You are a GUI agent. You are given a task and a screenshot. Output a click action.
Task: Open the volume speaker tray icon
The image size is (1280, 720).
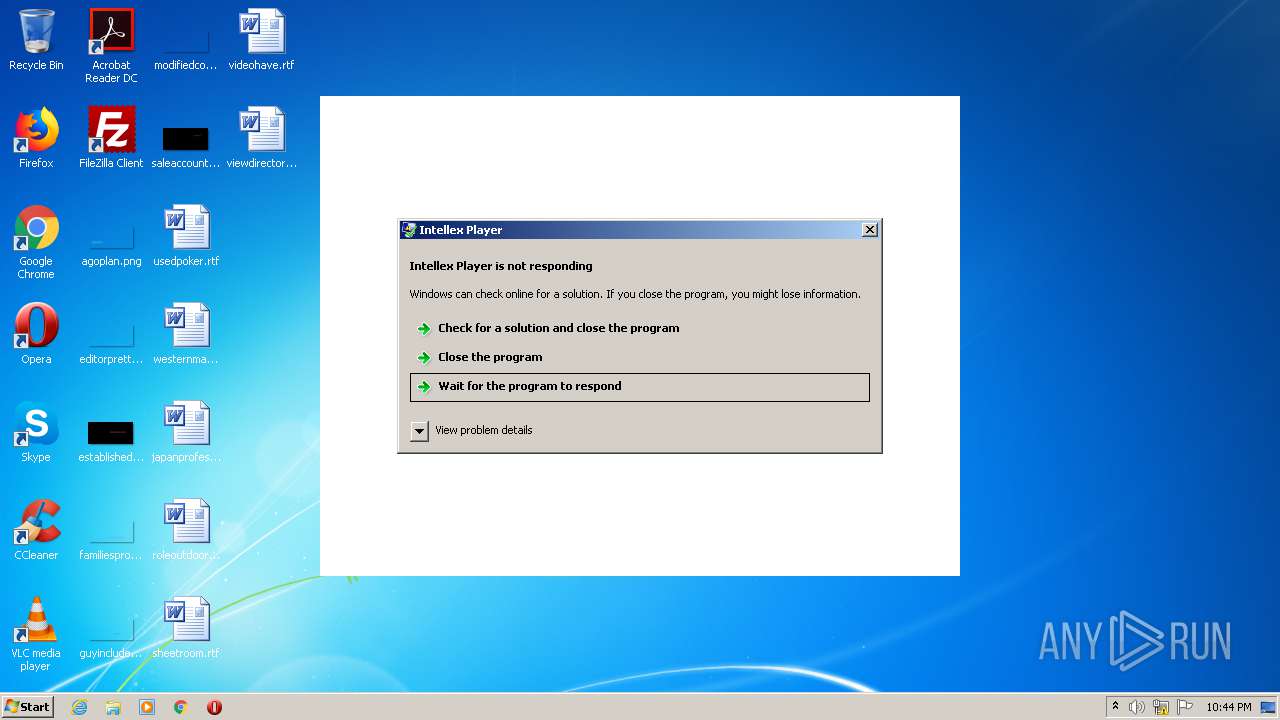pos(1137,707)
